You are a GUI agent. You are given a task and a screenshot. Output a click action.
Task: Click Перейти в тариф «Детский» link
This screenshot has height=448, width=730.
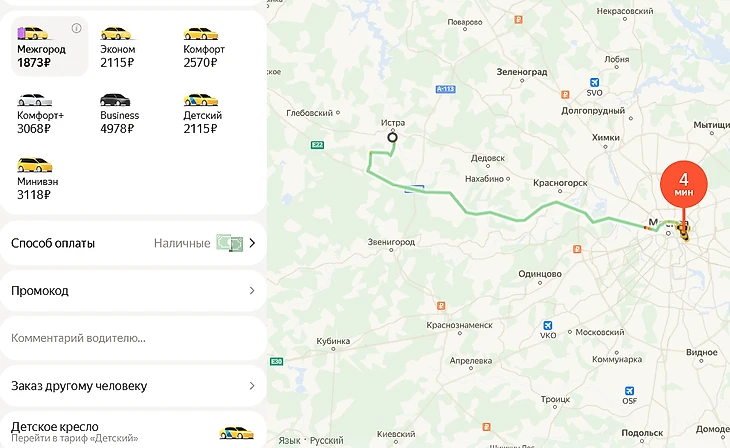coord(74,438)
